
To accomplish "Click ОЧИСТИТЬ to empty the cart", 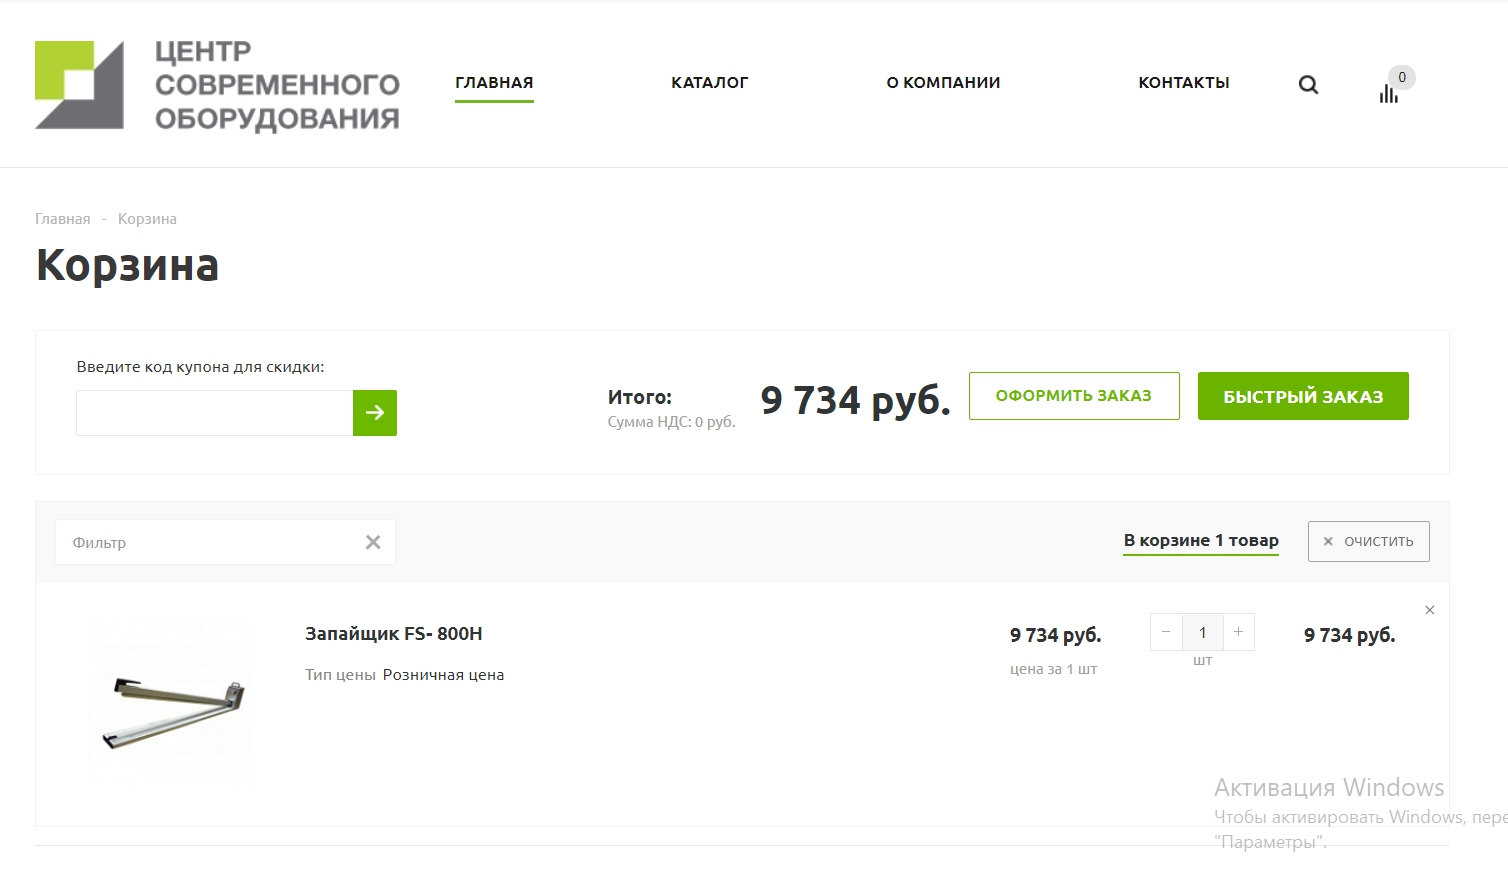I will [1368, 541].
